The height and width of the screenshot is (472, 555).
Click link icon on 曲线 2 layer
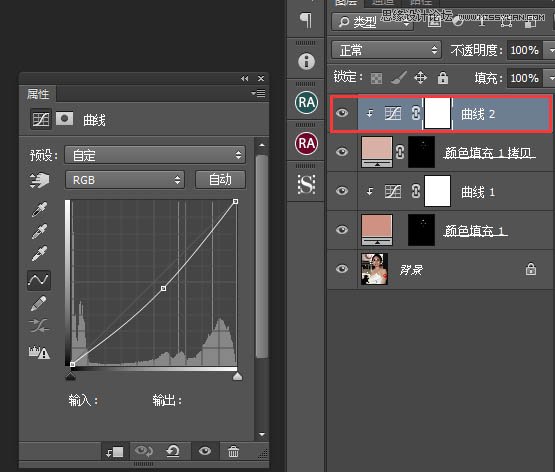point(416,113)
